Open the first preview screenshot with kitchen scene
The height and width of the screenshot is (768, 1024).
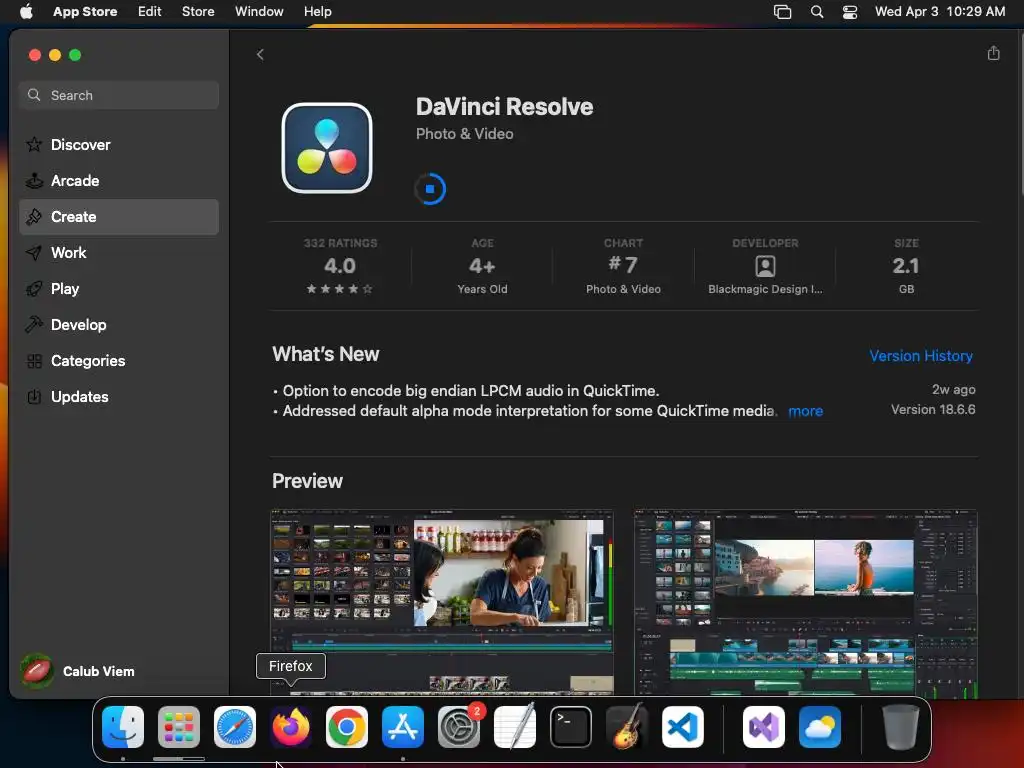442,602
